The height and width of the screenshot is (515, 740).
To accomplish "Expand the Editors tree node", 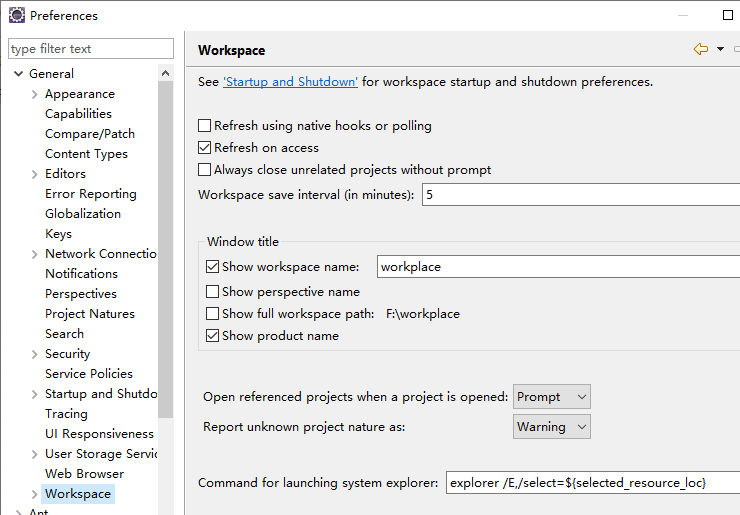I will (35, 174).
